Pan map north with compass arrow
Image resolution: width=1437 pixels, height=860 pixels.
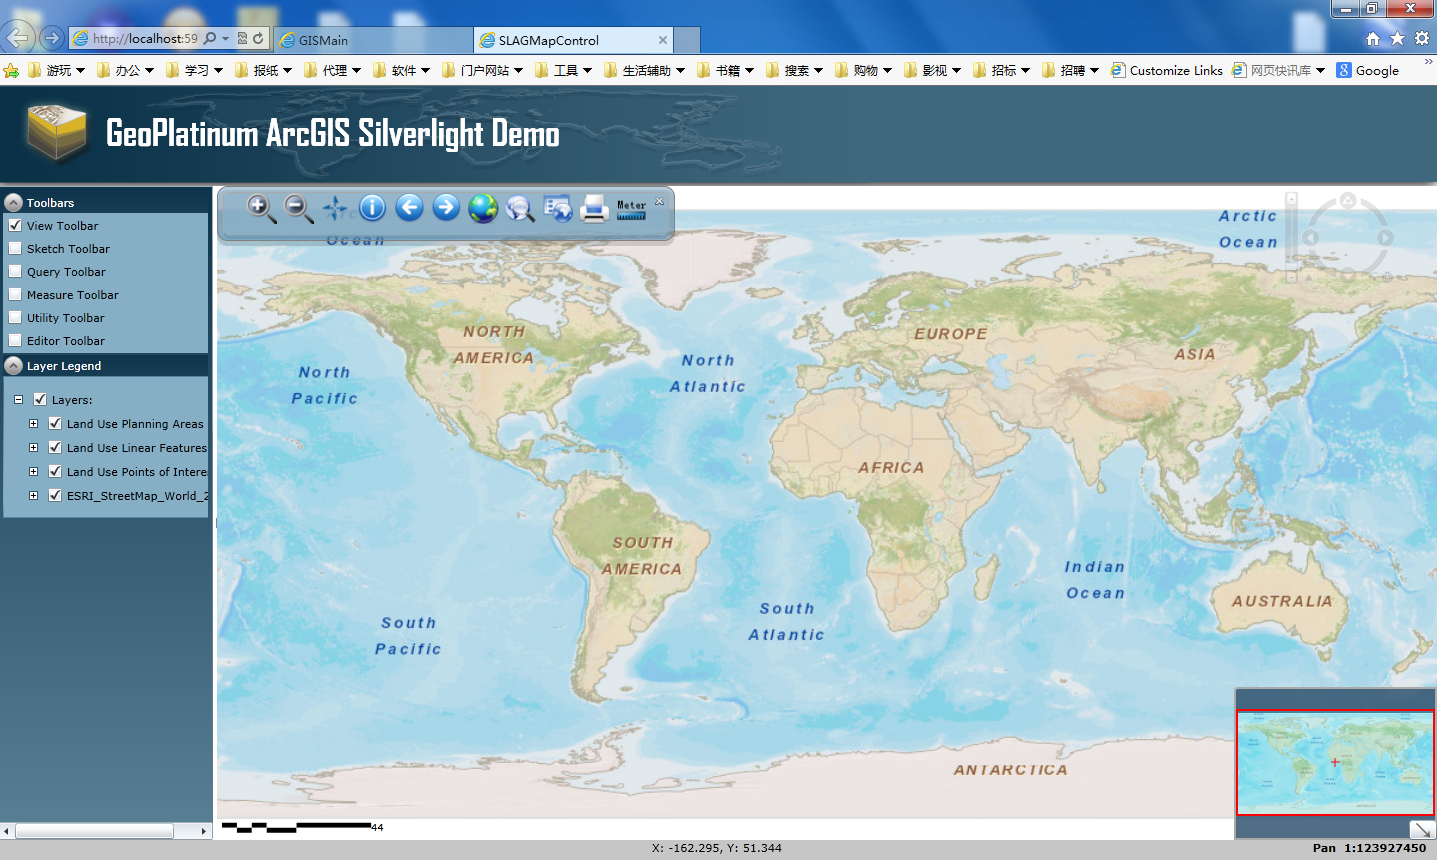coord(1348,200)
